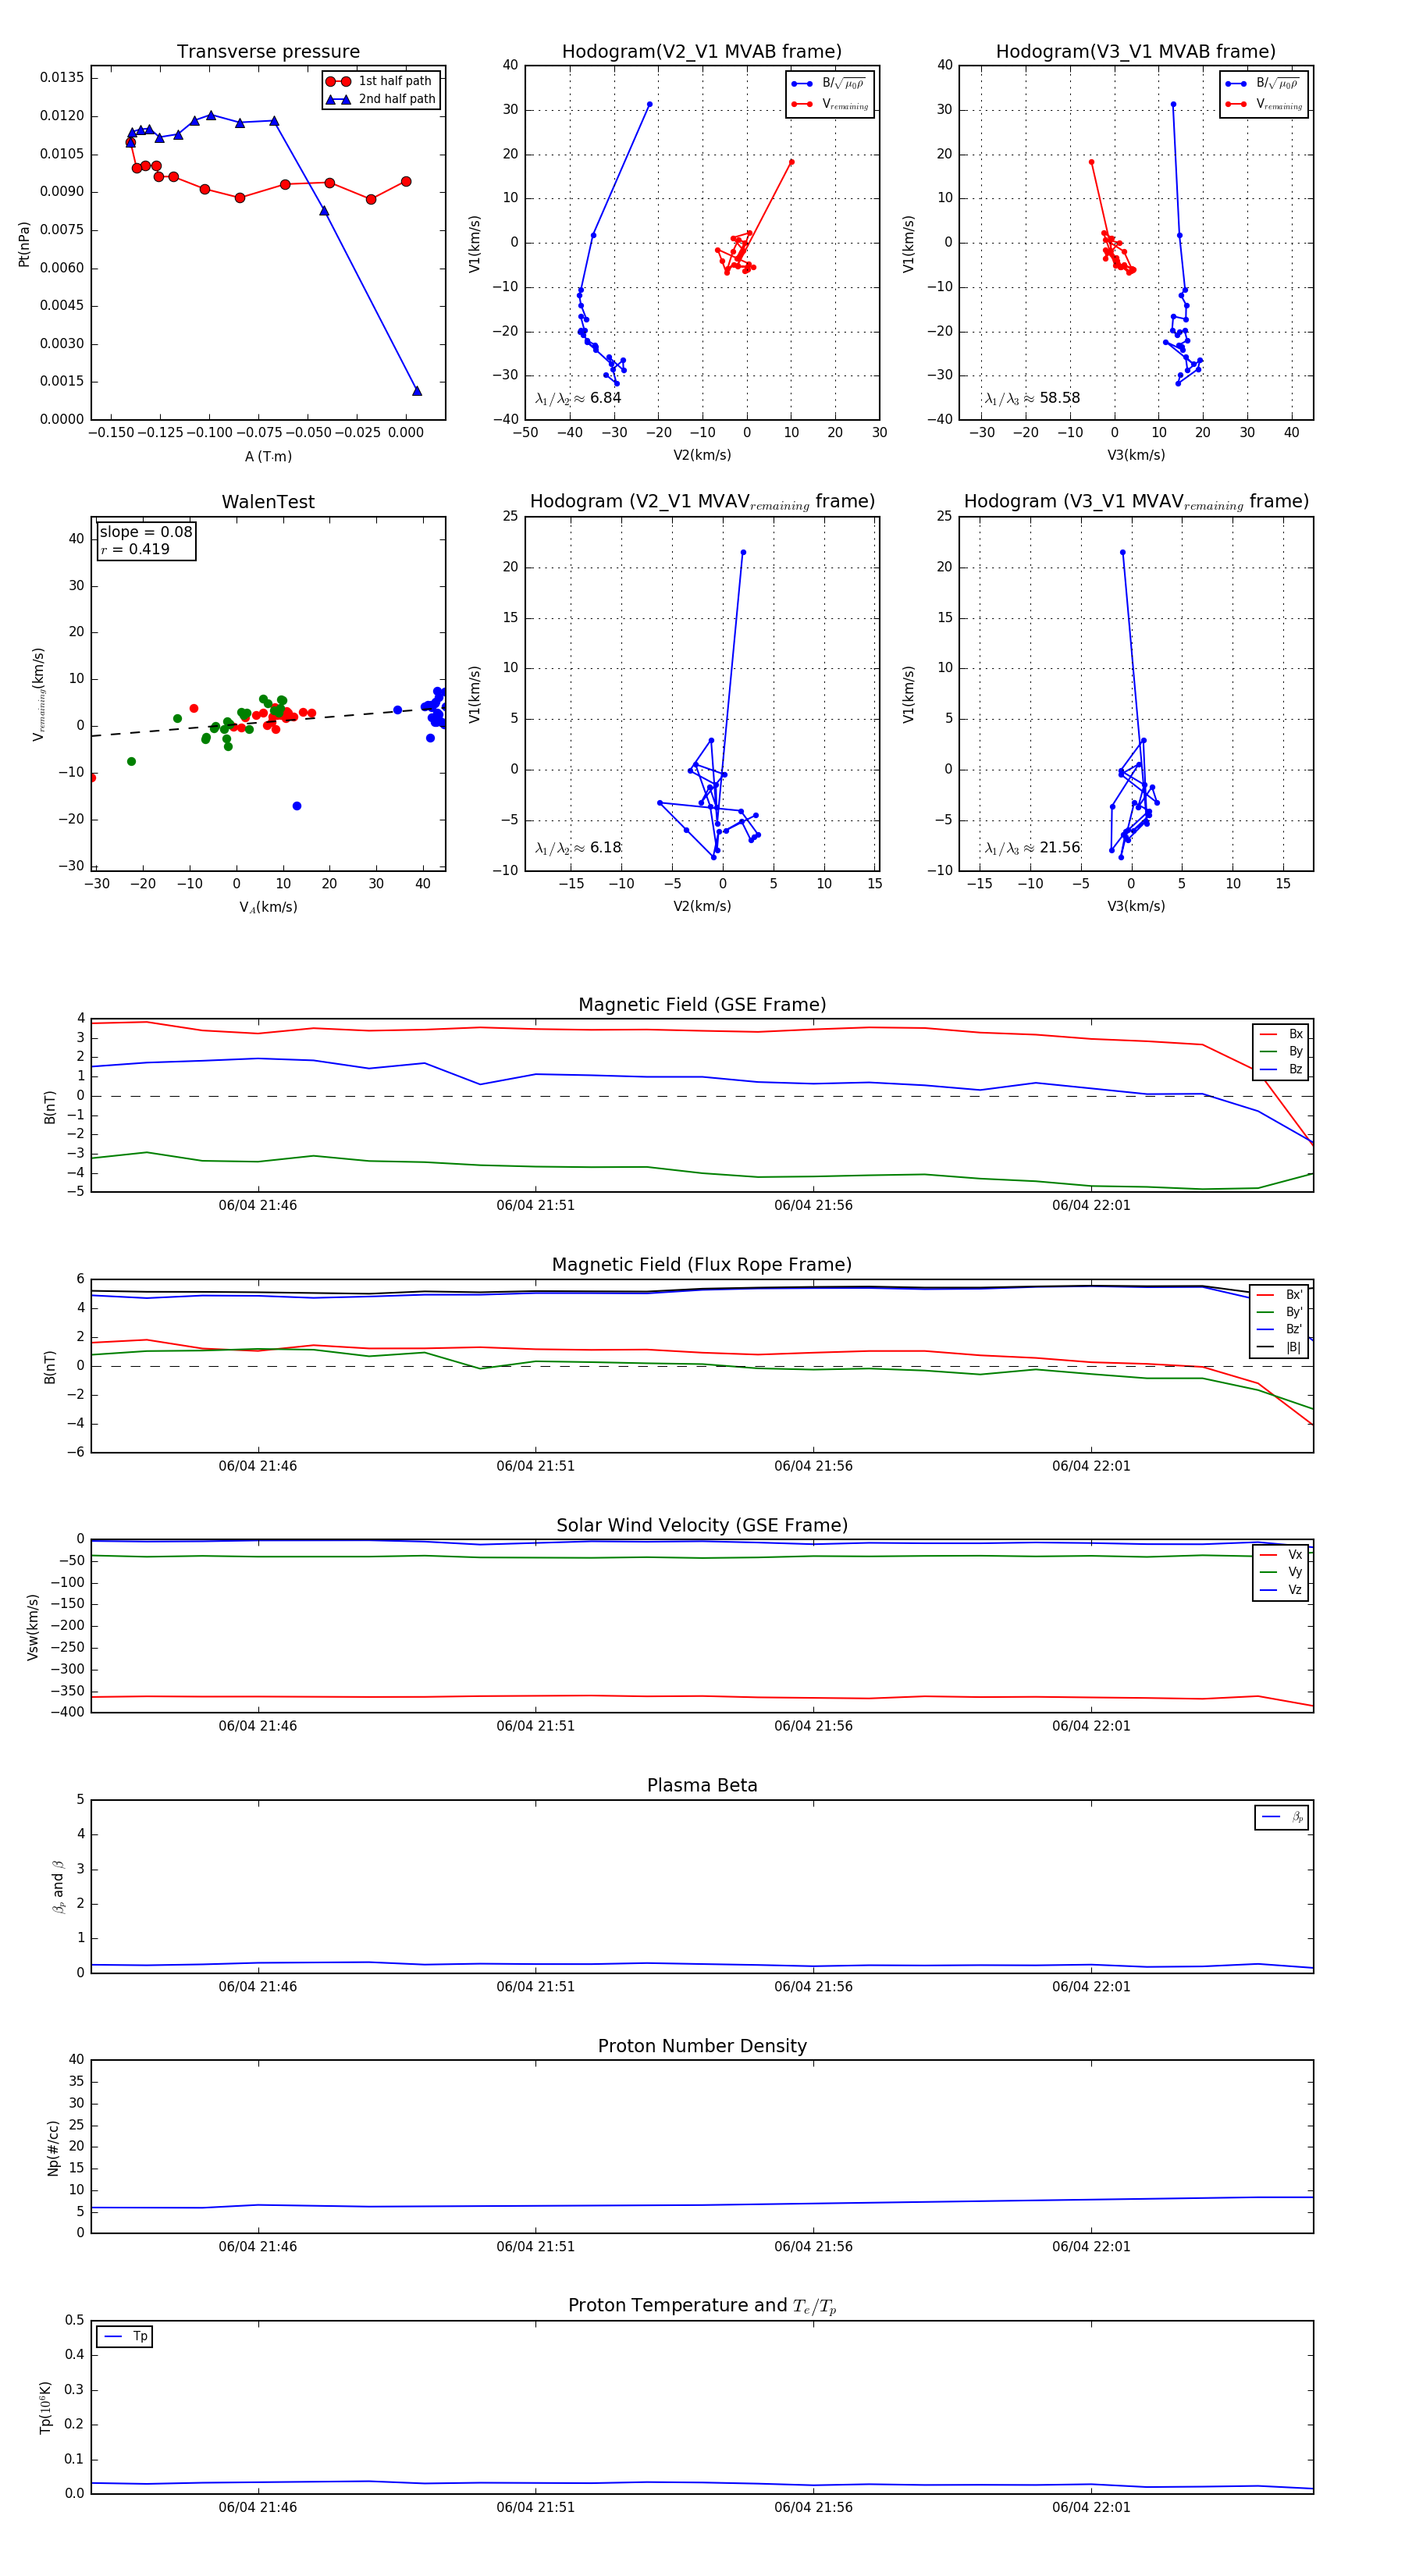Viewport: 1405px width, 2576px height.
Task: Click the "Magnetic Field (GSE Frame)" title
Action: (x=702, y=1005)
